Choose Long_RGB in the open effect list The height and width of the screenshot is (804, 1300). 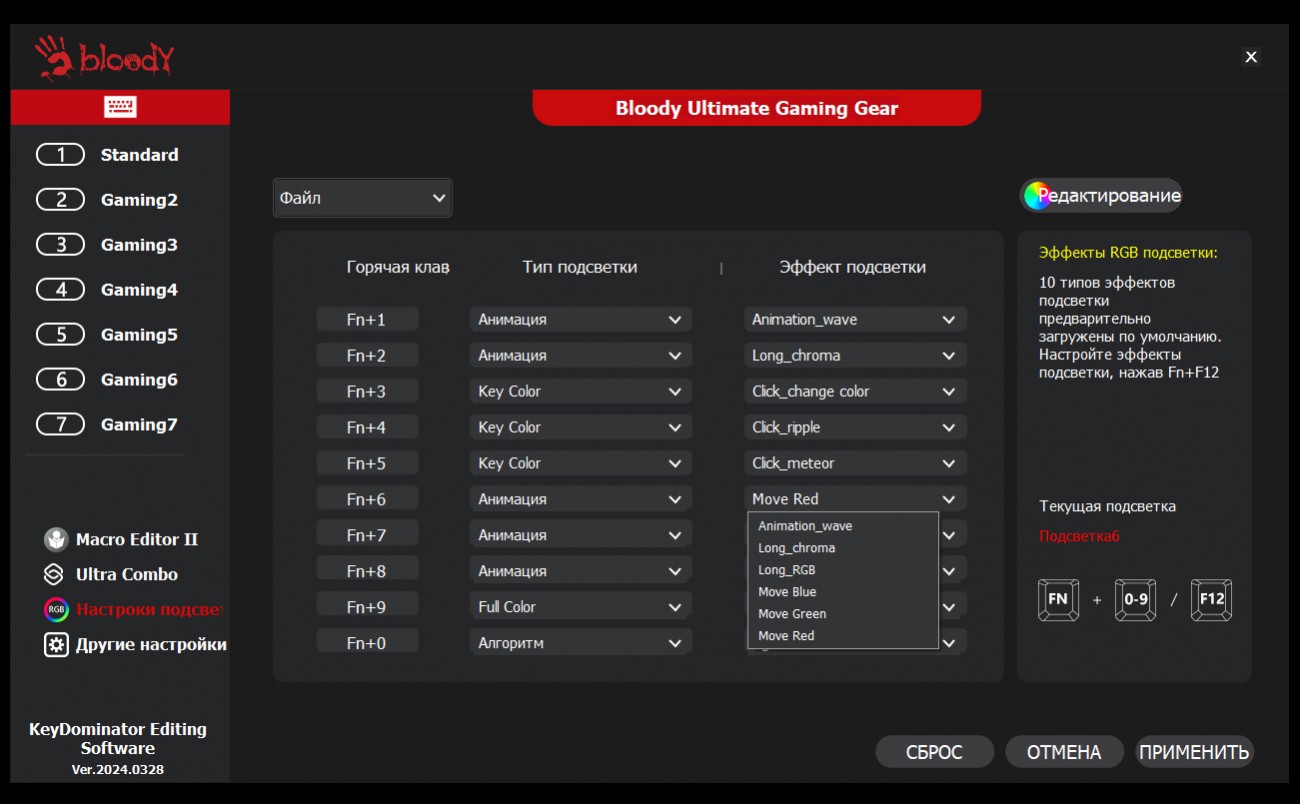pos(787,570)
